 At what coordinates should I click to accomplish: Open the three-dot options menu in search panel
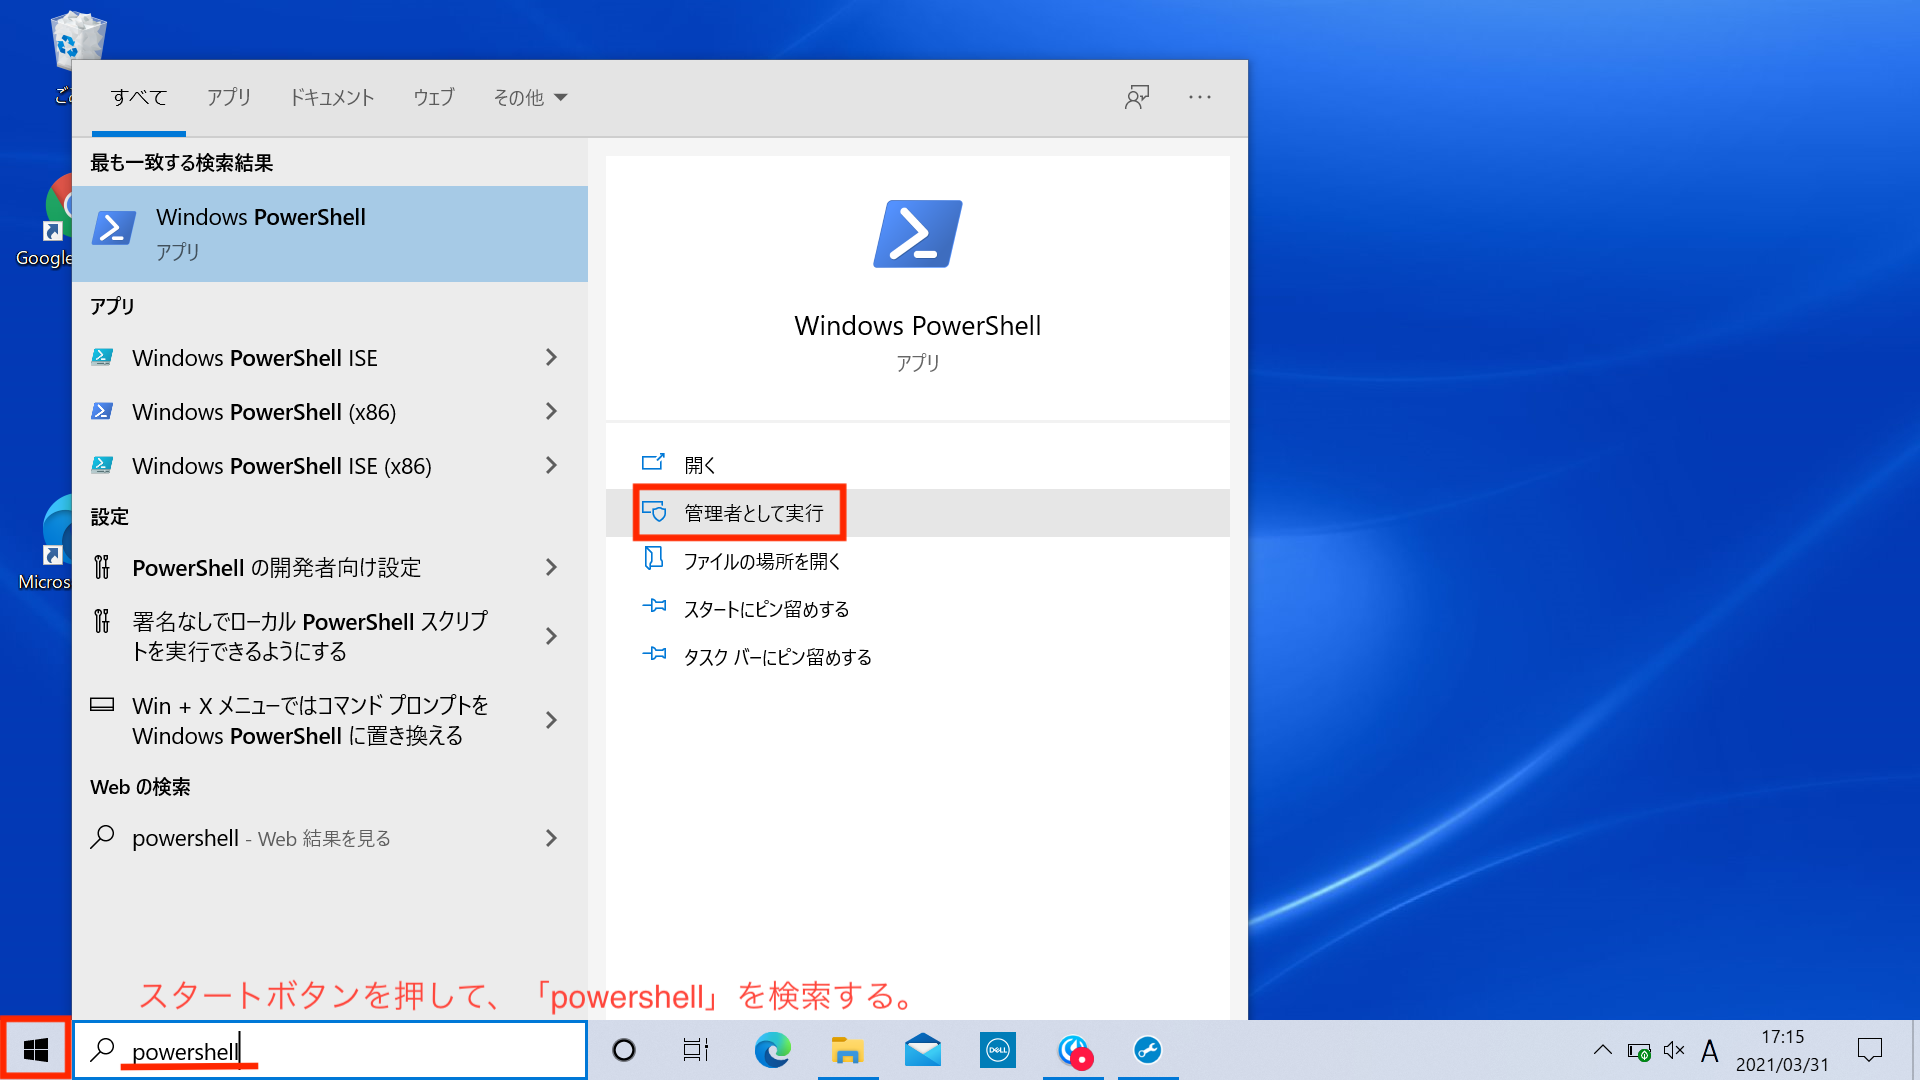pos(1200,97)
